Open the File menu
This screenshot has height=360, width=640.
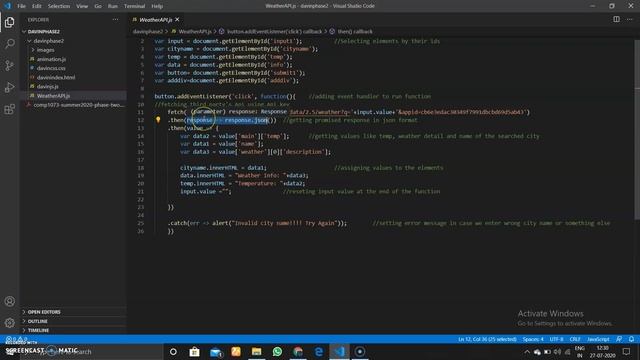pos(21,6)
